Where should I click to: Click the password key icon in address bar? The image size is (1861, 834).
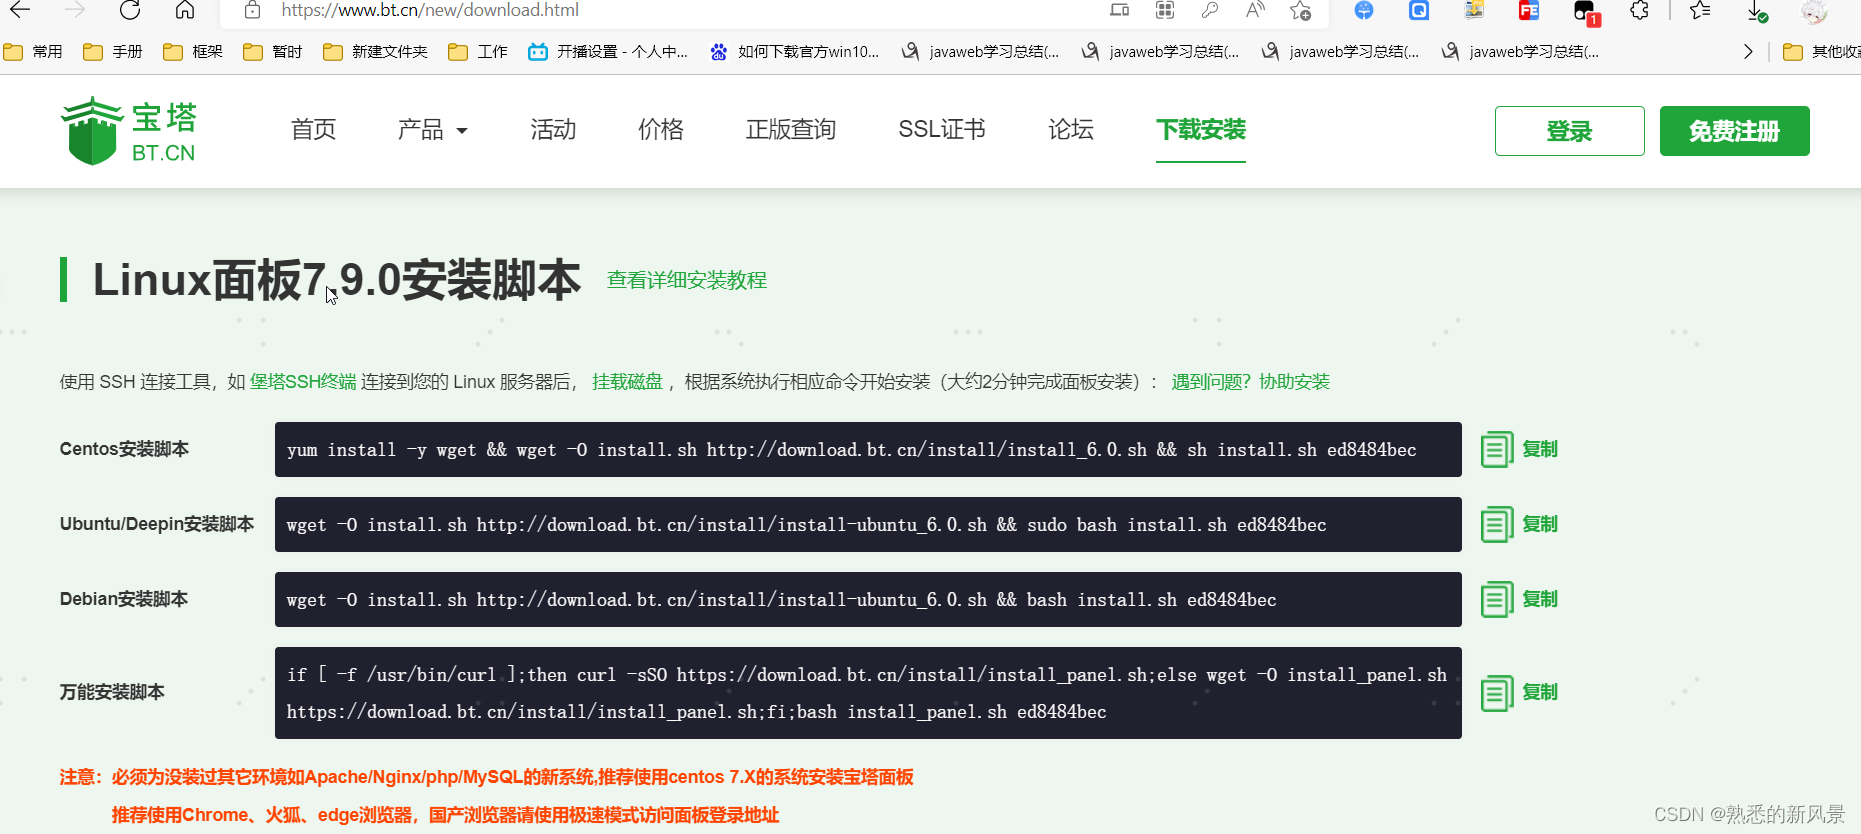(x=1210, y=10)
